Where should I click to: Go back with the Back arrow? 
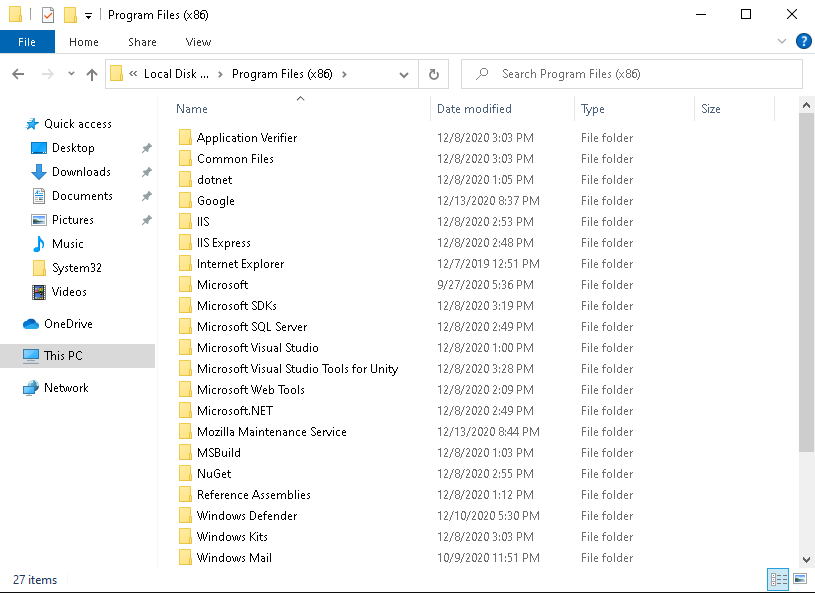coord(18,74)
